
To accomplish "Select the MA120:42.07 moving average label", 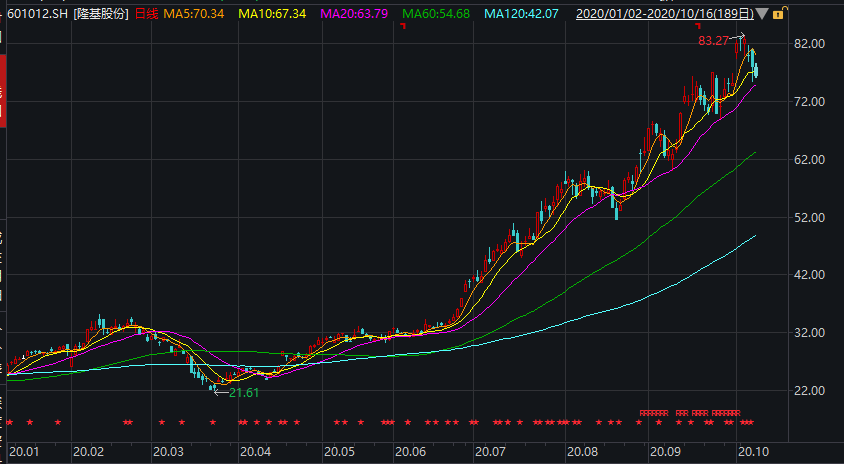I will point(520,15).
